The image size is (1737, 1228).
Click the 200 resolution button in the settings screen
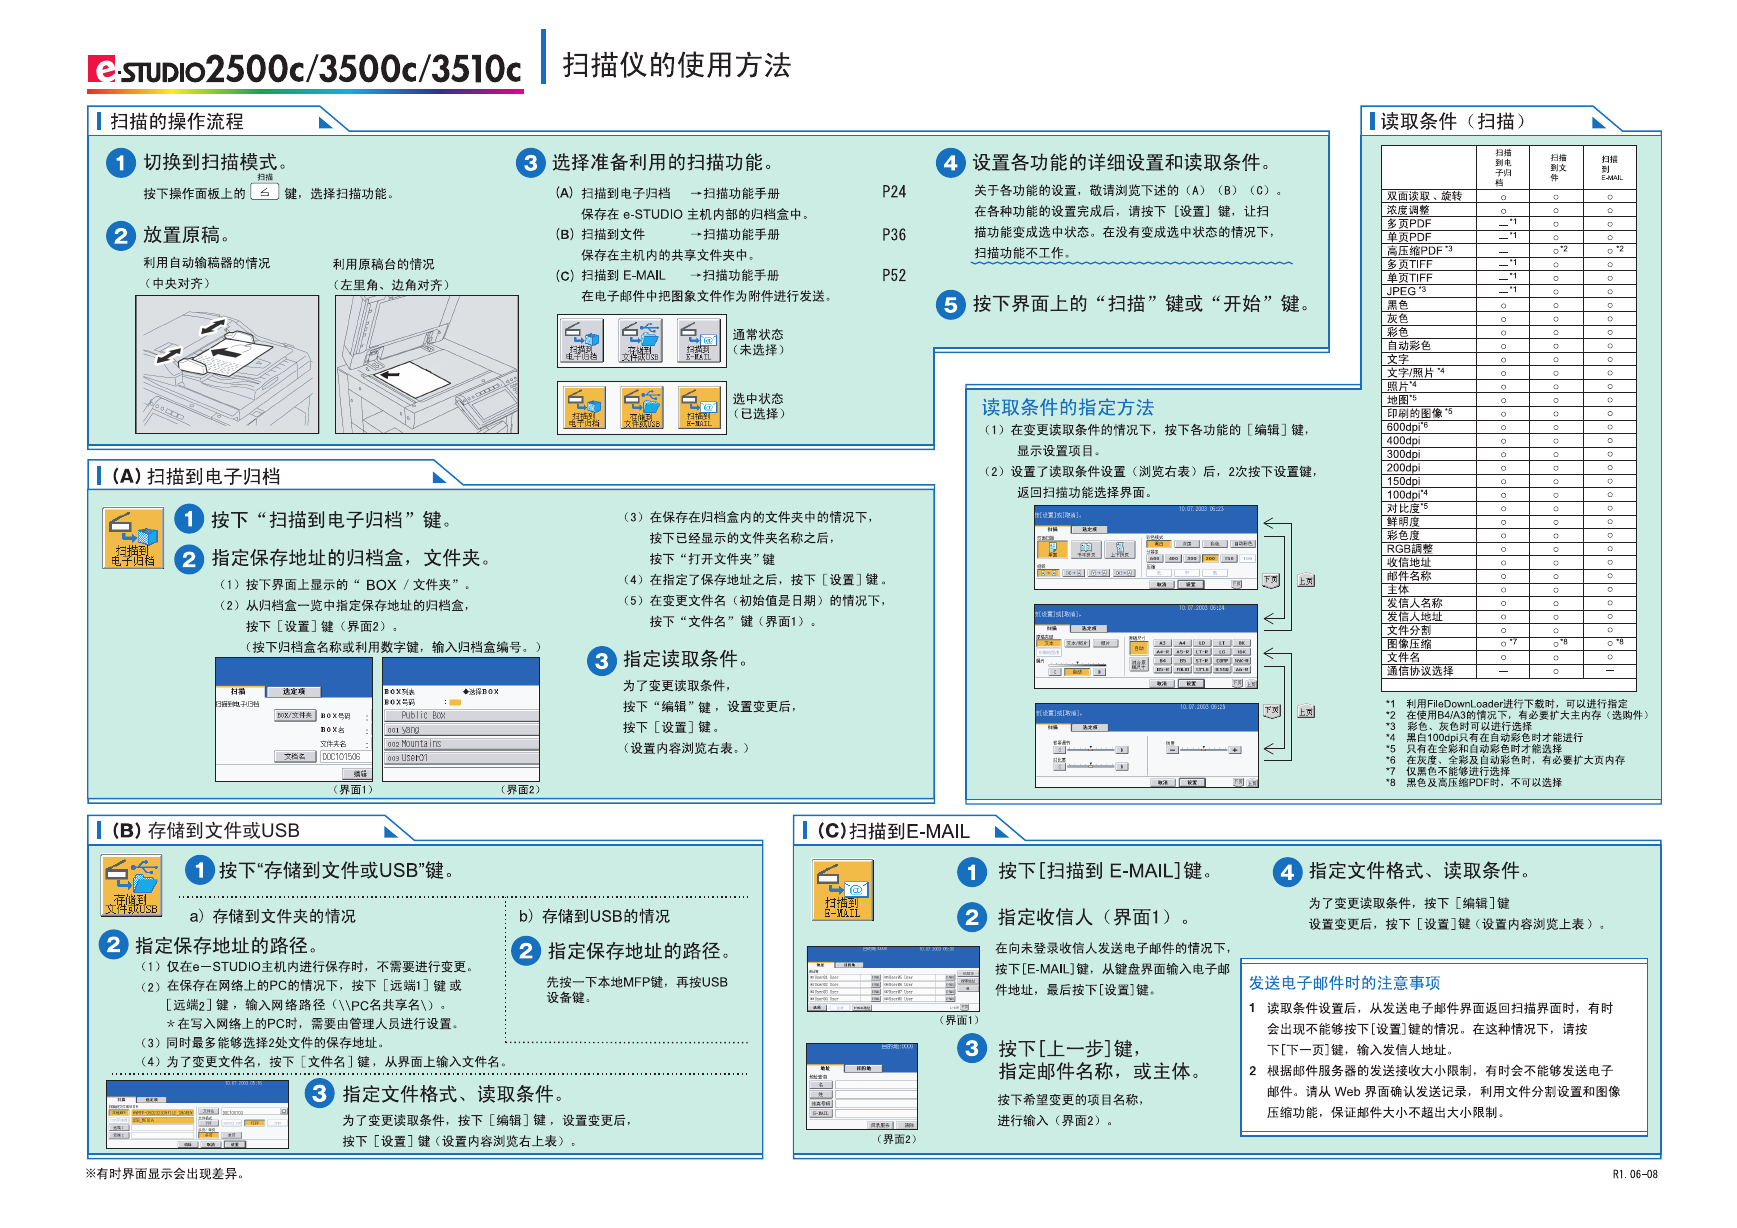[x=1210, y=558]
